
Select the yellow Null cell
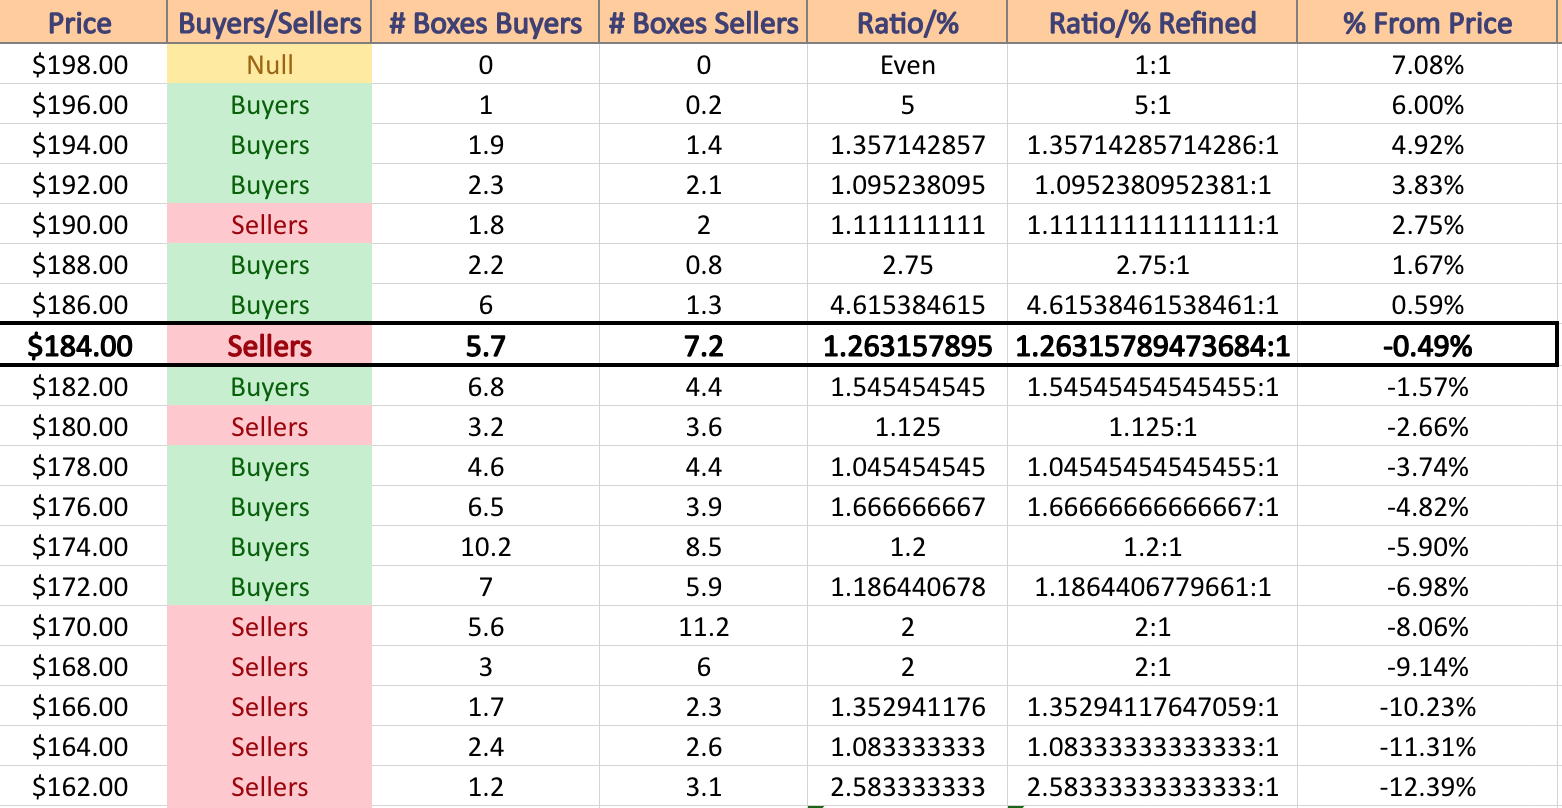(x=270, y=65)
